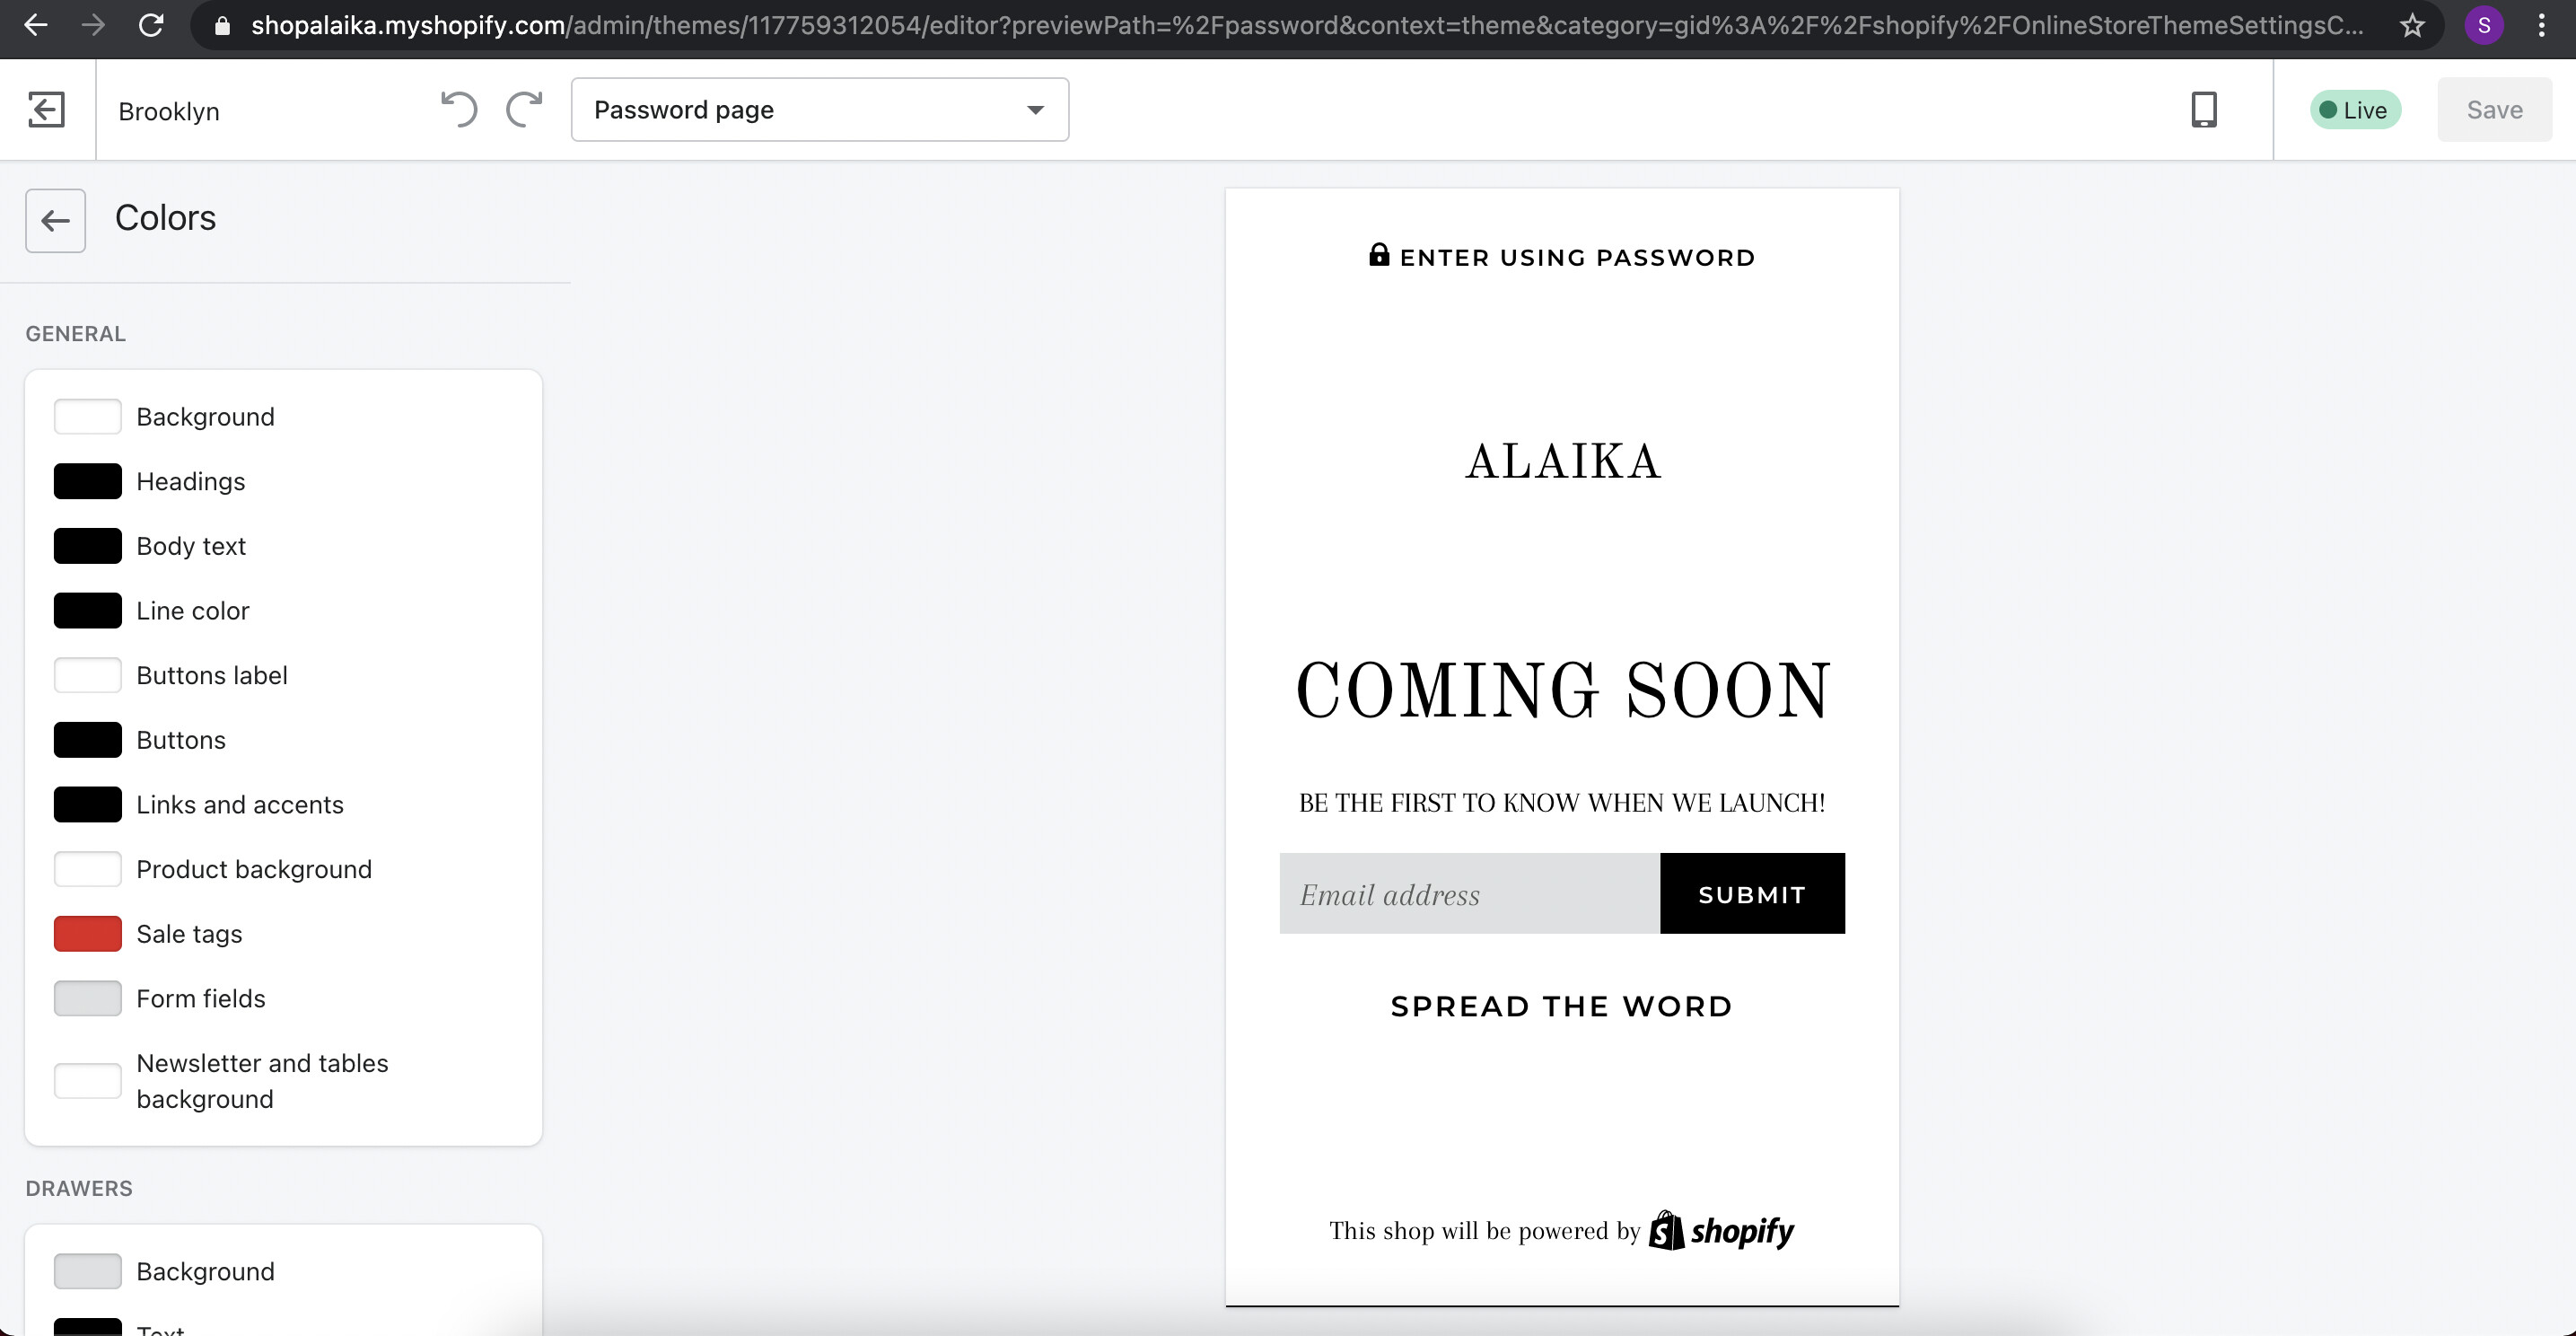
Task: Open the Buttons color swatch
Action: 88,740
